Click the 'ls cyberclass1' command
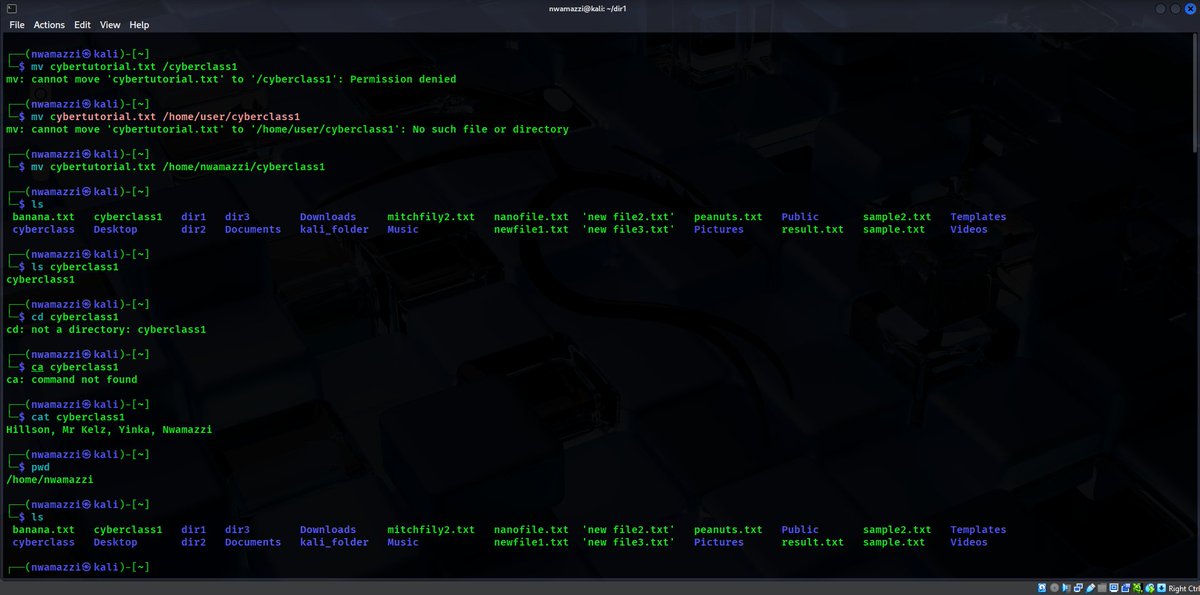Image resolution: width=1200 pixels, height=595 pixels. [75, 267]
